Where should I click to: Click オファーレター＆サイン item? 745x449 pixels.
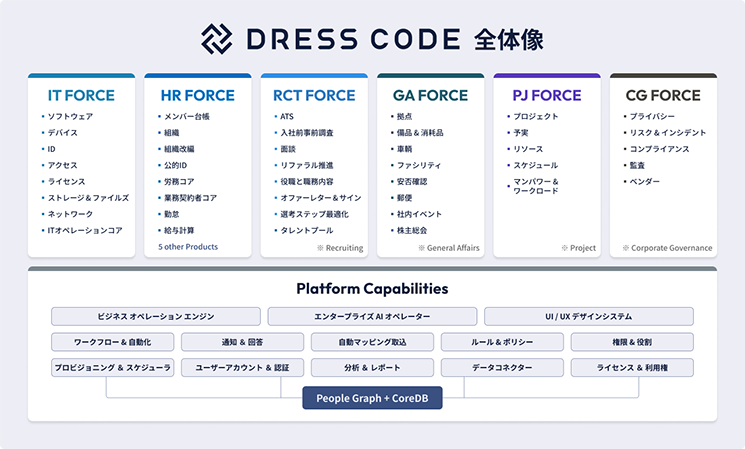321,198
